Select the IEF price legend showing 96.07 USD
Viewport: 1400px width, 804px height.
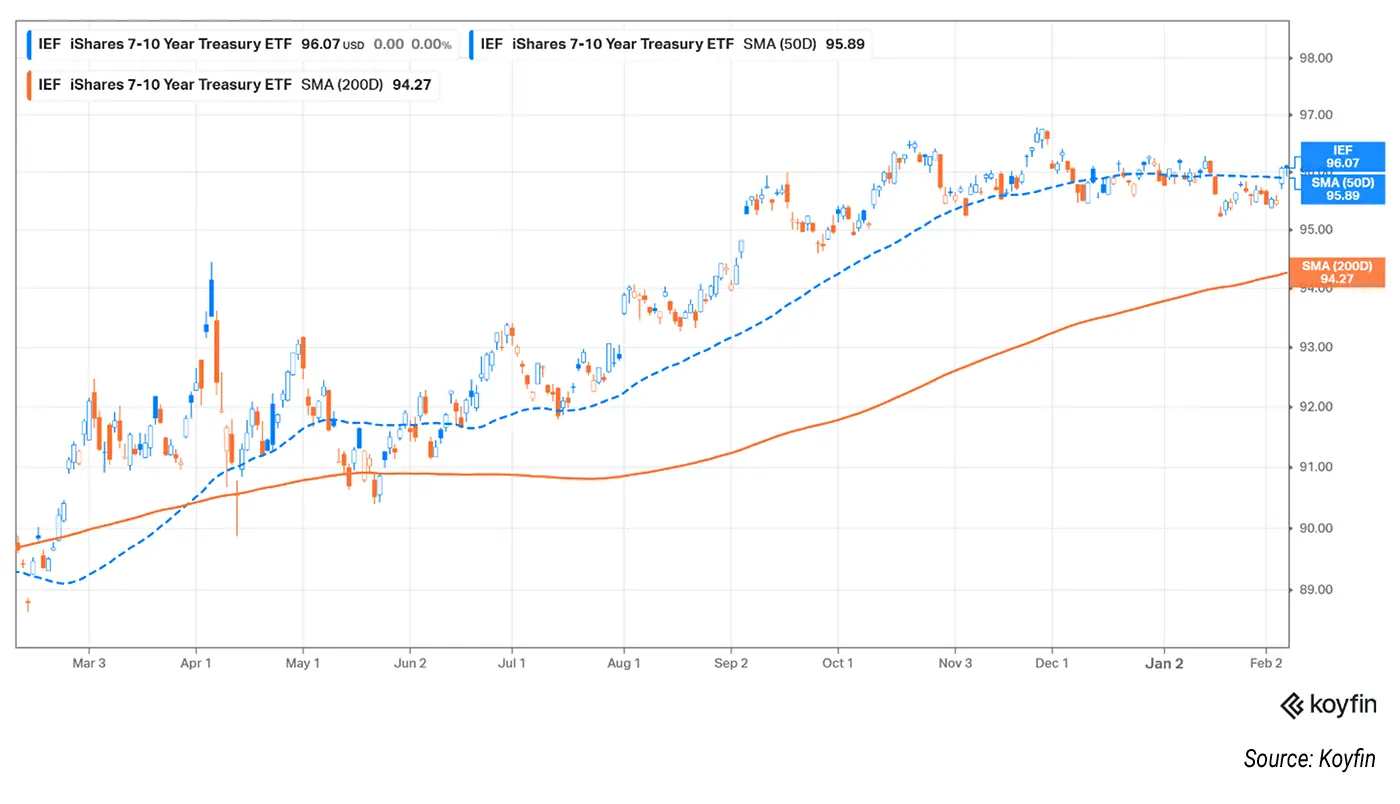point(242,44)
